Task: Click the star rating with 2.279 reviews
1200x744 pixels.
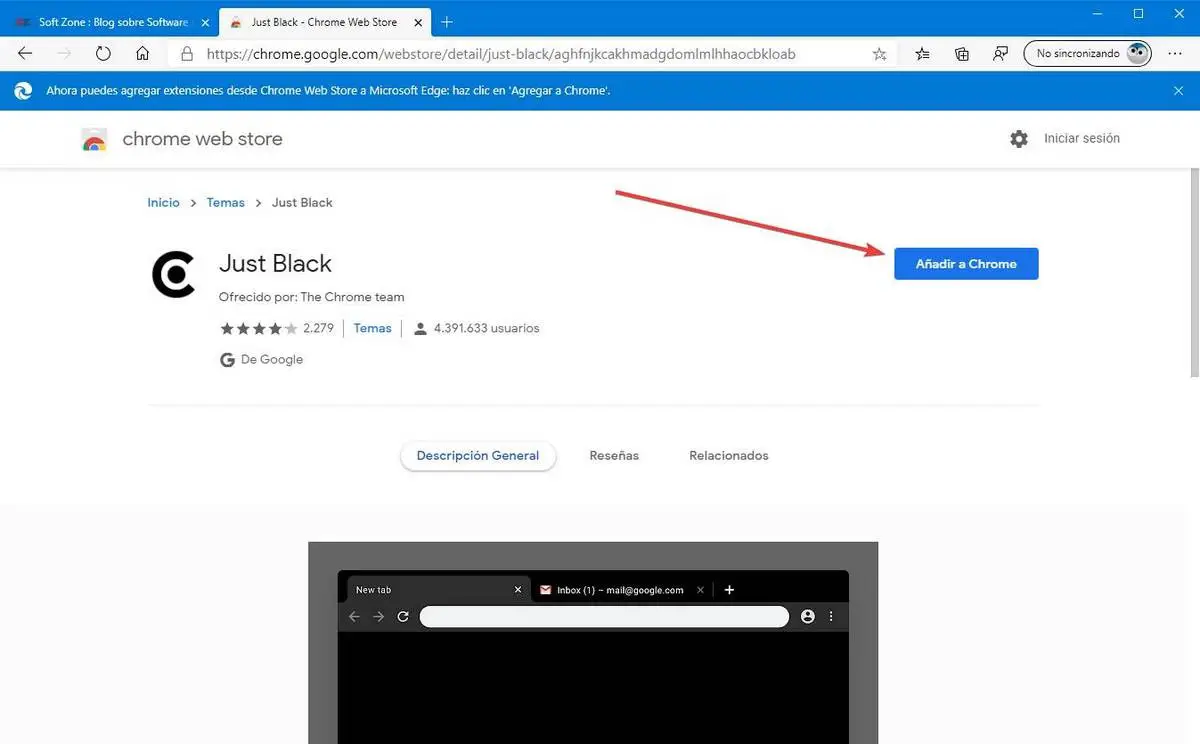Action: coord(276,328)
